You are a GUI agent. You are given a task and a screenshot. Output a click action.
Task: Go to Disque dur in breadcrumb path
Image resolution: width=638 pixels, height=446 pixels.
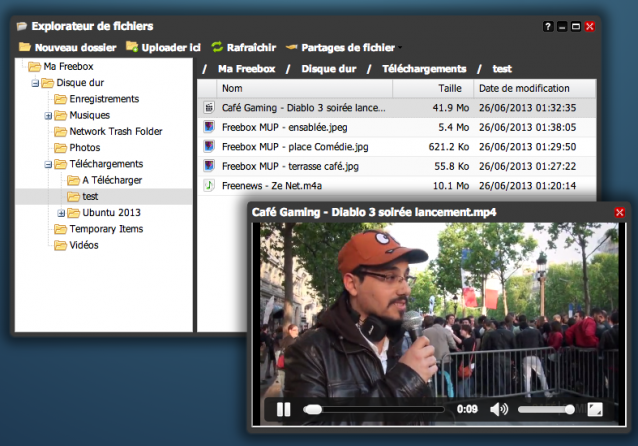tap(329, 69)
